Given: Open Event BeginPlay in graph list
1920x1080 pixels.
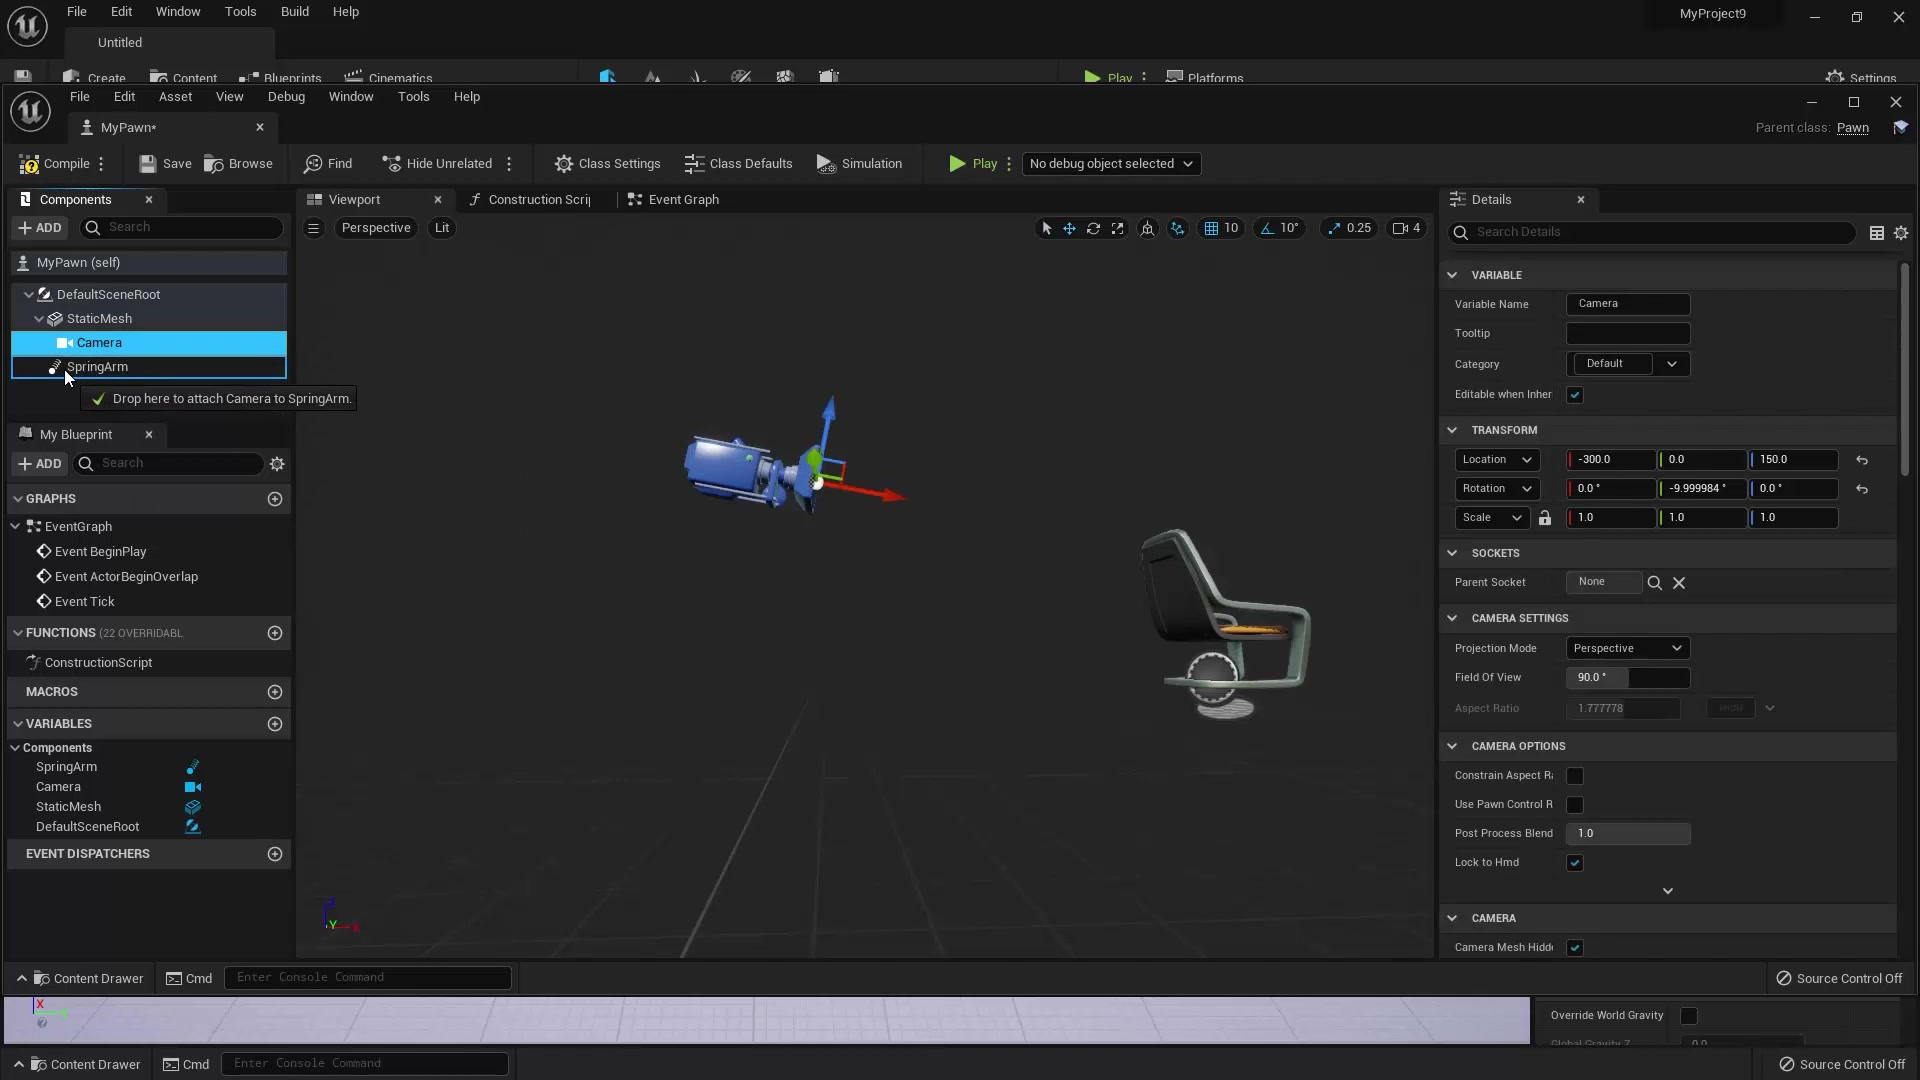Looking at the screenshot, I should click(x=100, y=552).
